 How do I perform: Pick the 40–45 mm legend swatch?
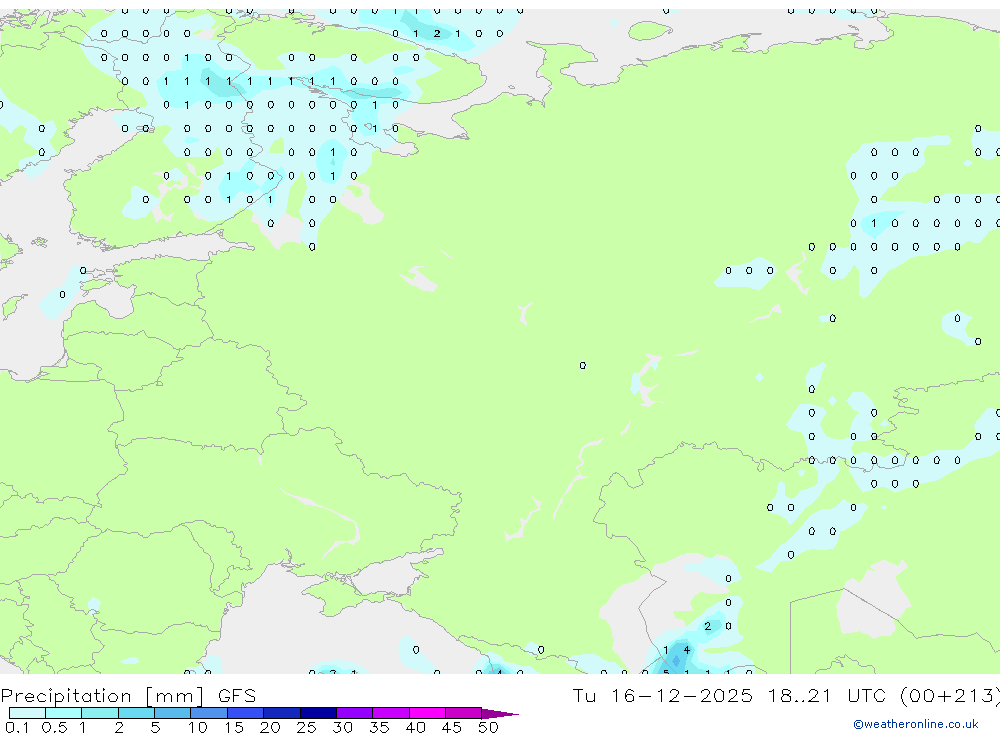427,713
